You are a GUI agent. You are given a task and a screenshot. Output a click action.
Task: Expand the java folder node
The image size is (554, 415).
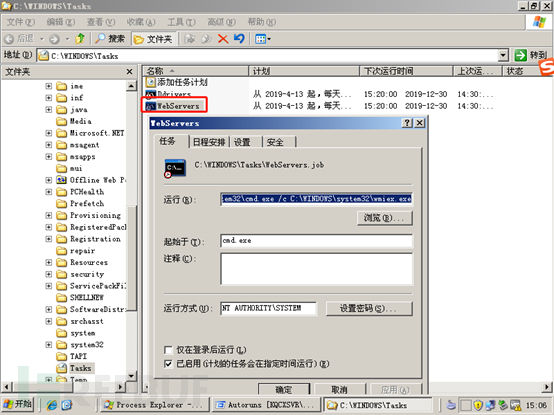click(x=49, y=109)
